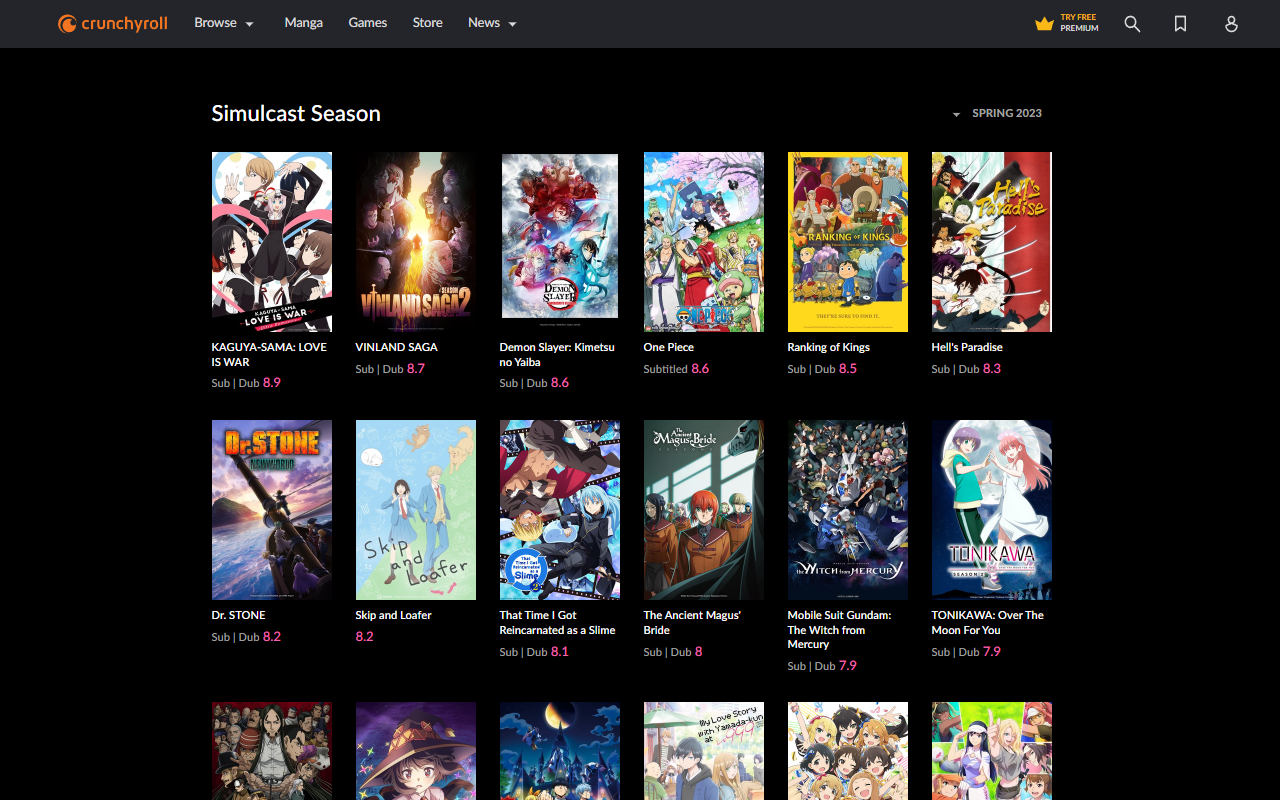The image size is (1280, 800).
Task: Open the Demon Slayer poster
Action: tap(560, 242)
